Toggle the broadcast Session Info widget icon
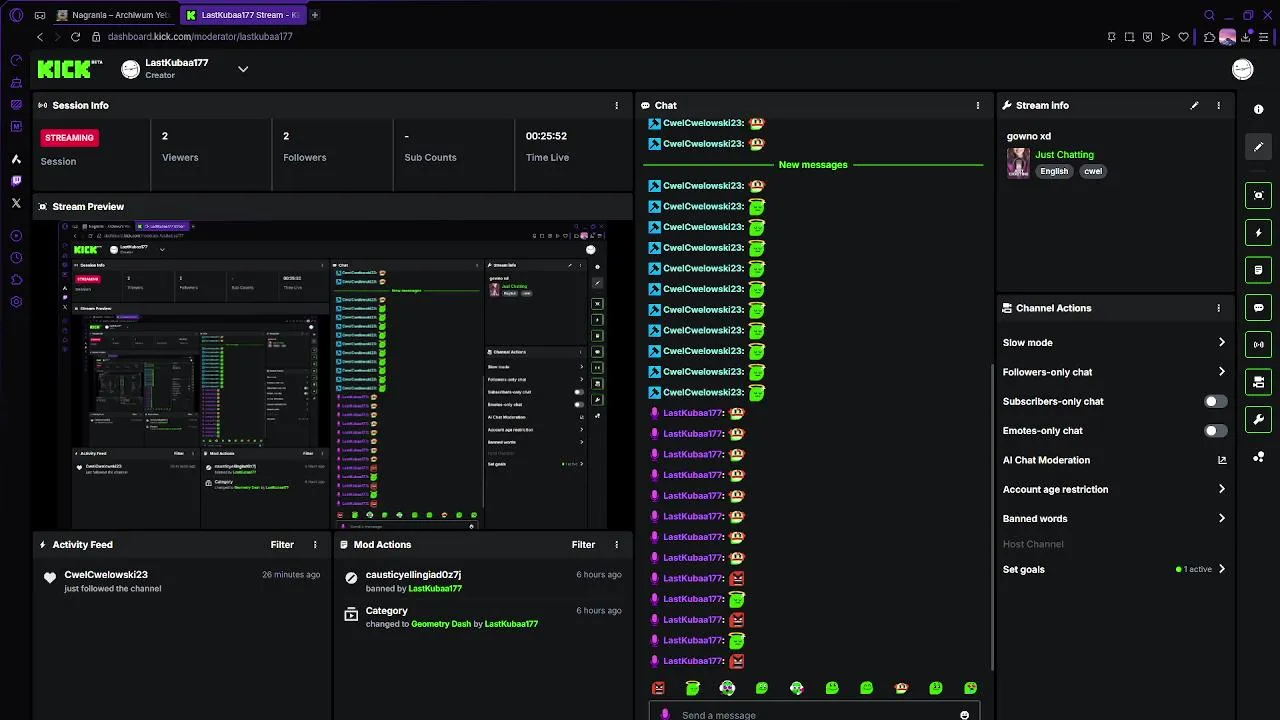Image resolution: width=1280 pixels, height=720 pixels. [x=1258, y=344]
